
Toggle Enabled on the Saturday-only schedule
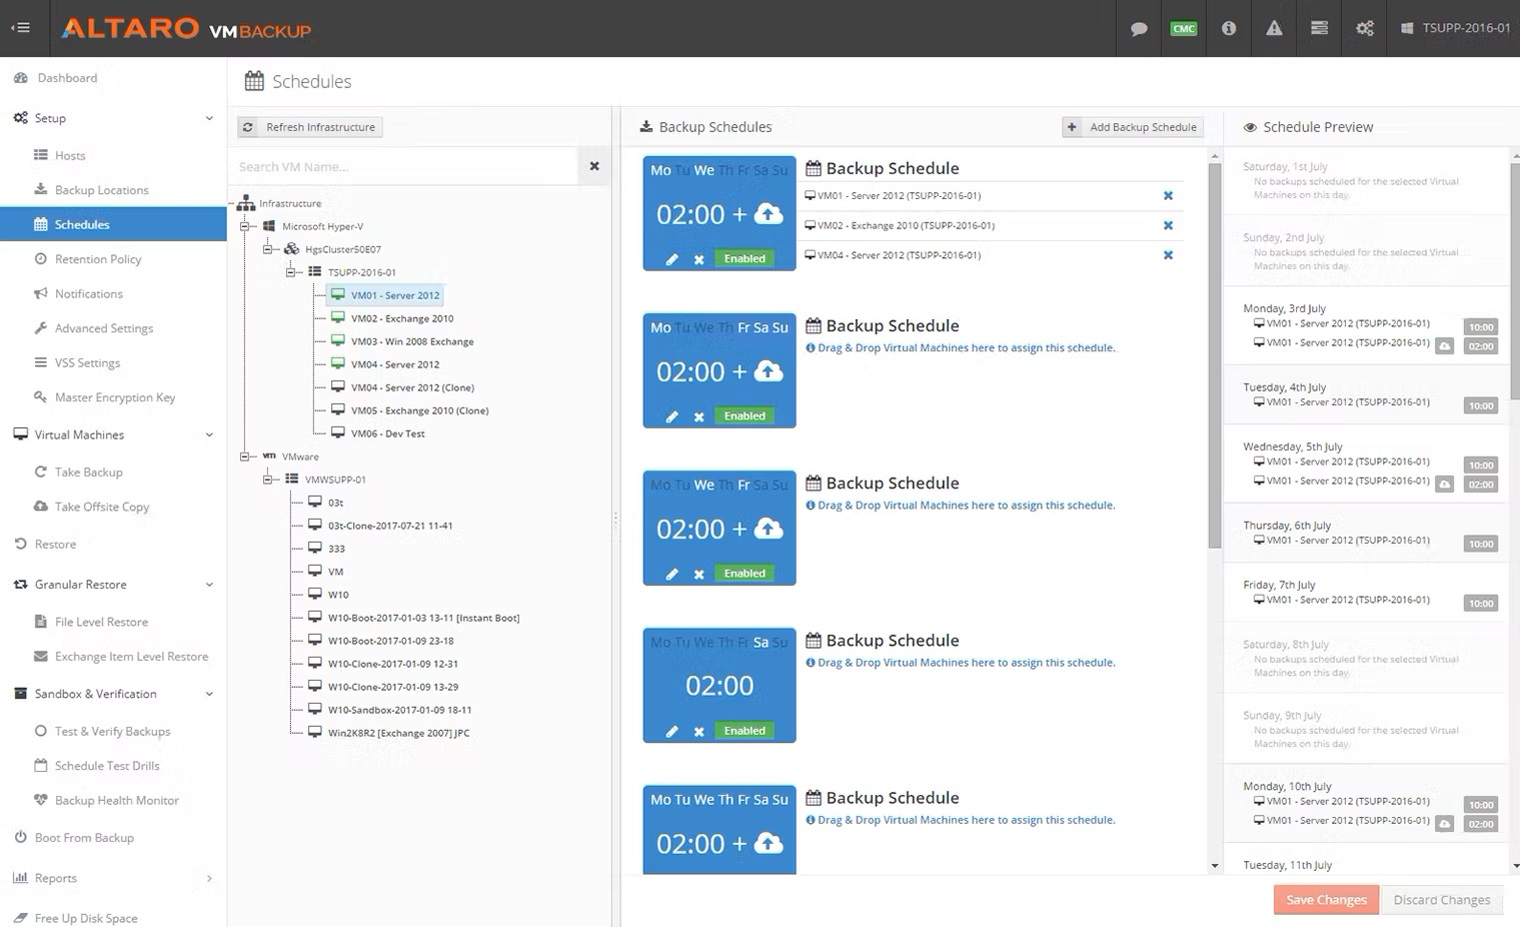coord(745,731)
